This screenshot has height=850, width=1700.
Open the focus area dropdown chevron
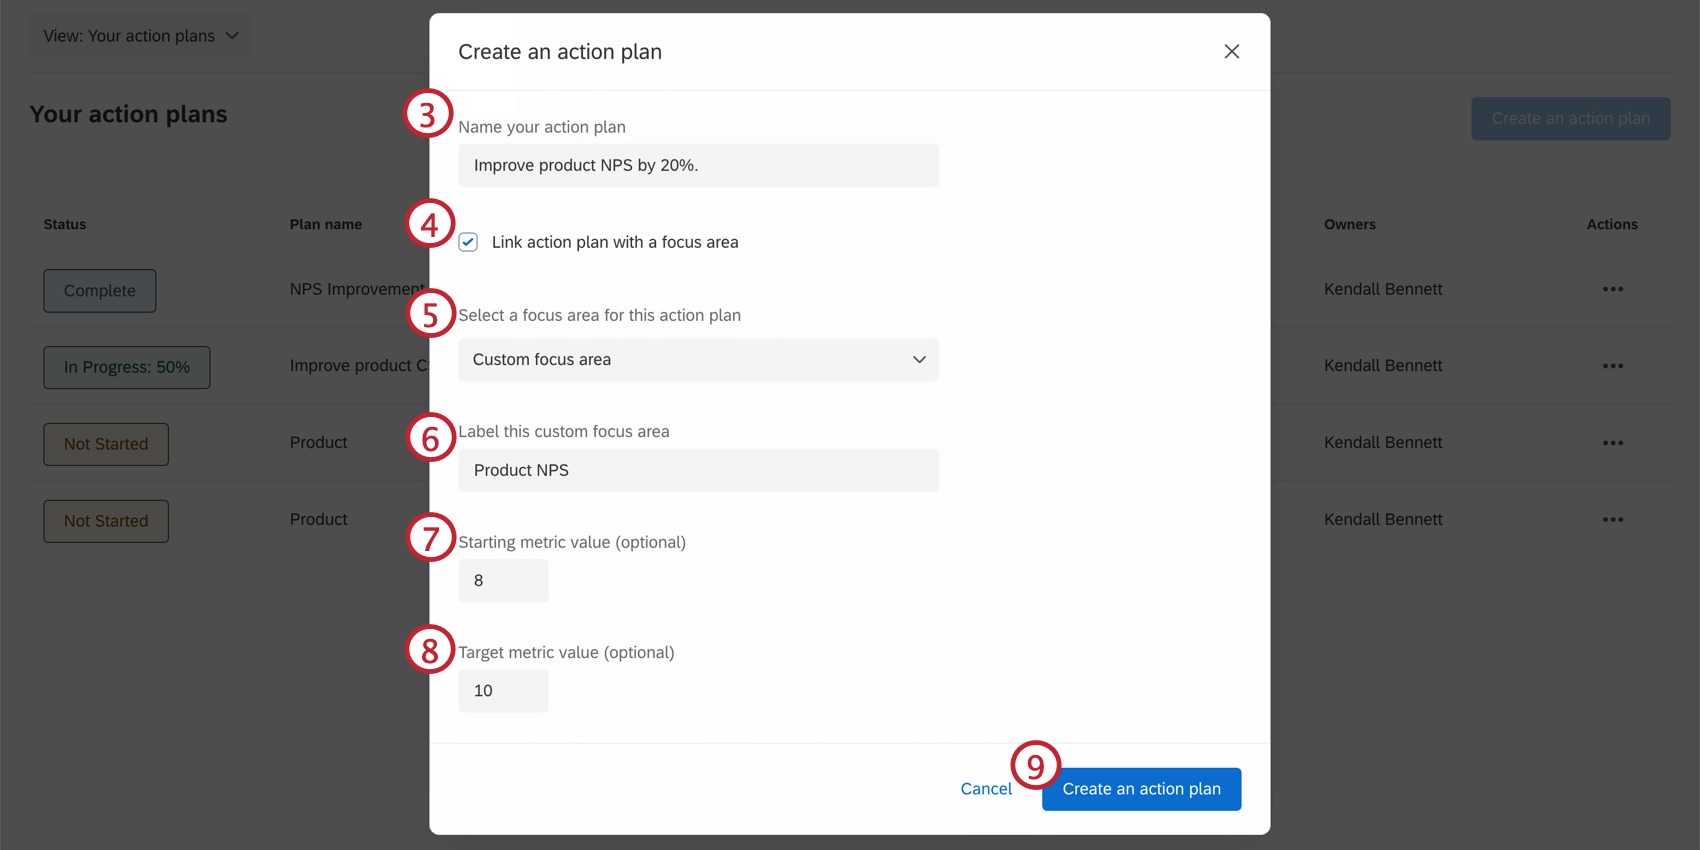918,359
